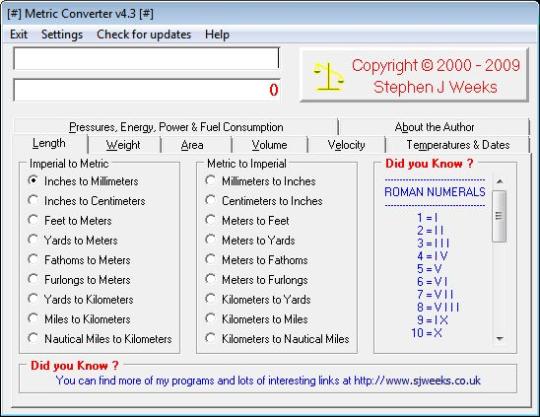Switch to the Velocity tab
This screenshot has width=540, height=417.
(x=346, y=145)
